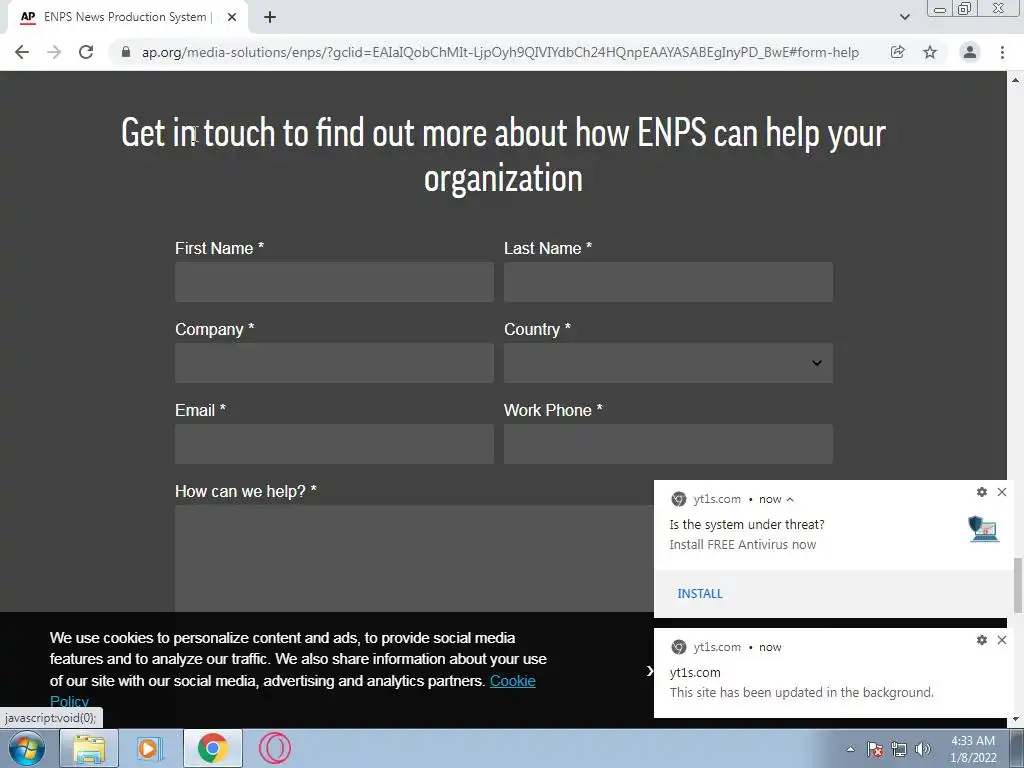Open the Chrome profile avatar icon
Viewport: 1024px width, 768px height.
click(970, 52)
